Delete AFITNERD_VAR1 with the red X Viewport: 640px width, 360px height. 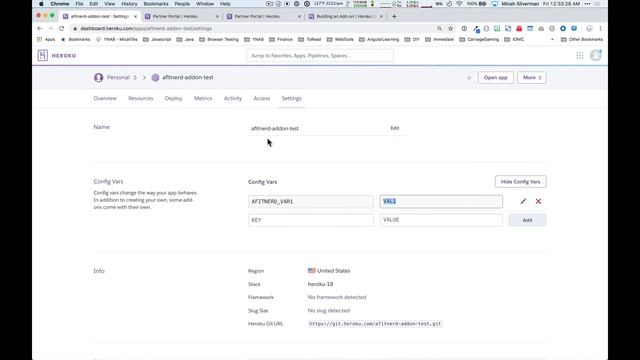[x=538, y=201]
